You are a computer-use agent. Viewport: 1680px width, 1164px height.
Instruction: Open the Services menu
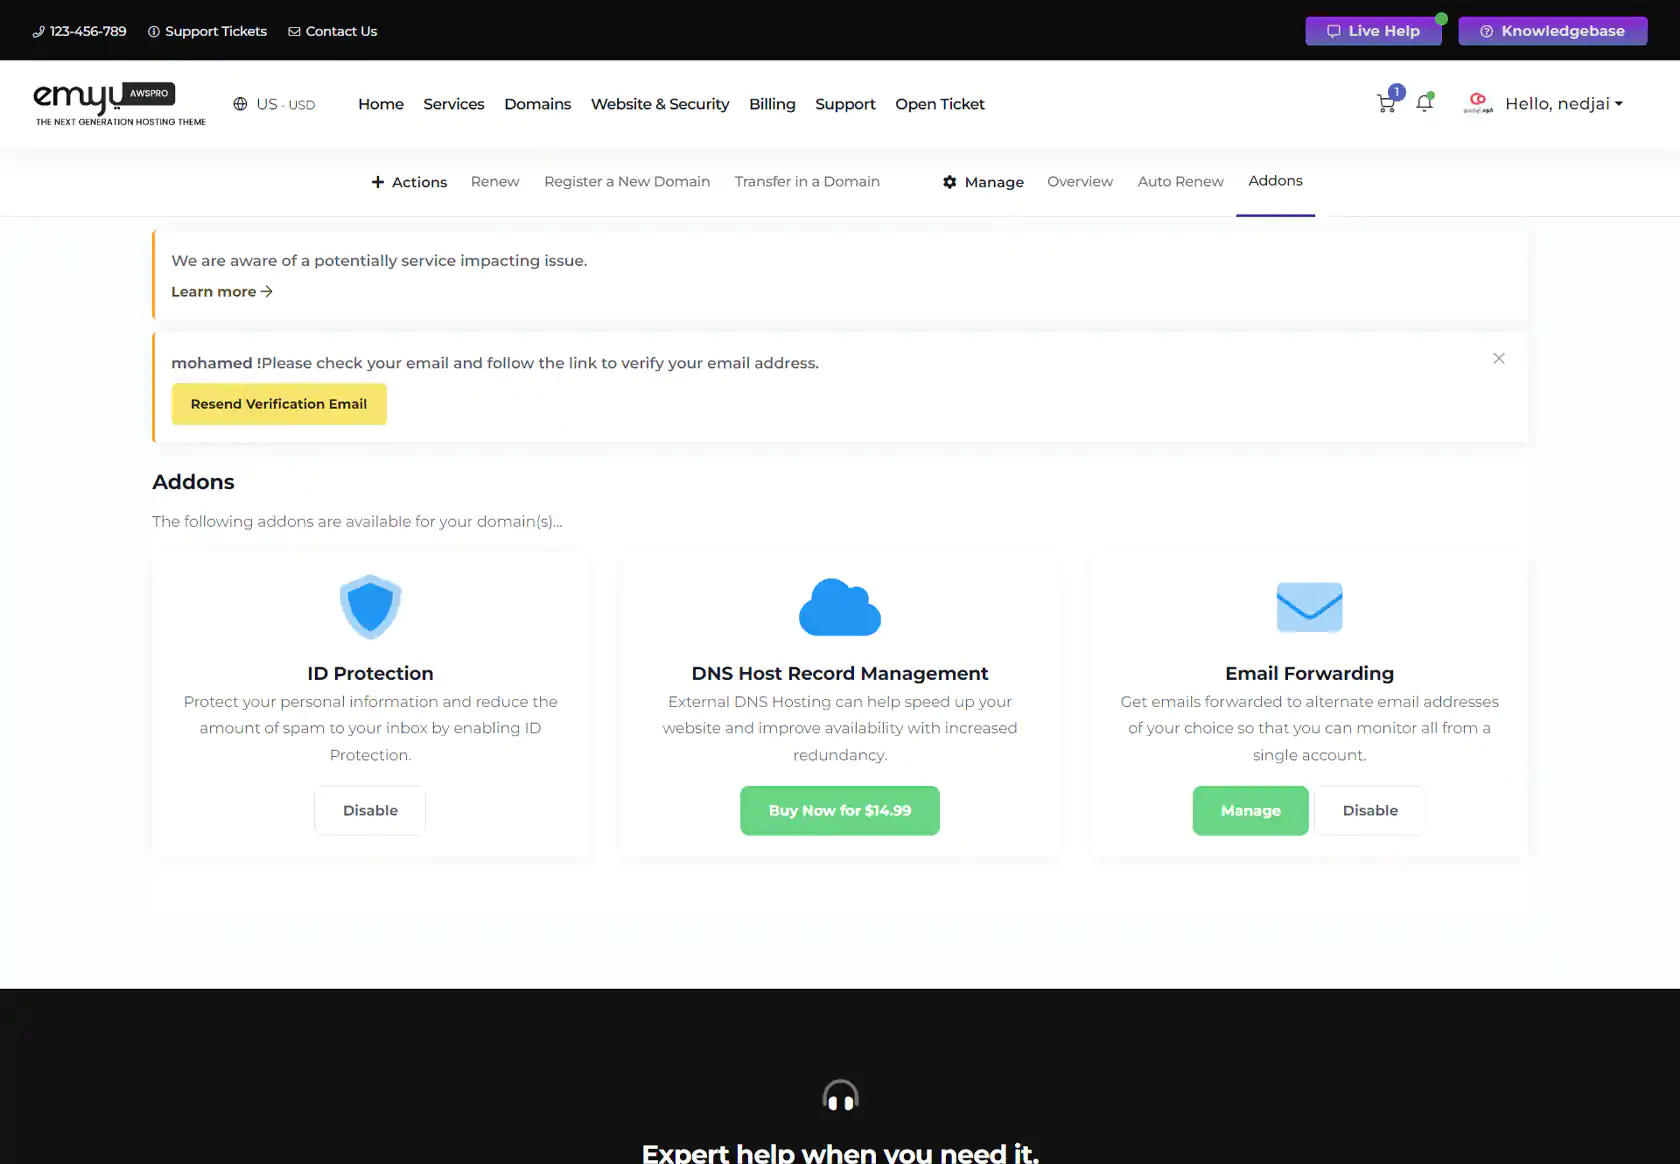tap(454, 104)
